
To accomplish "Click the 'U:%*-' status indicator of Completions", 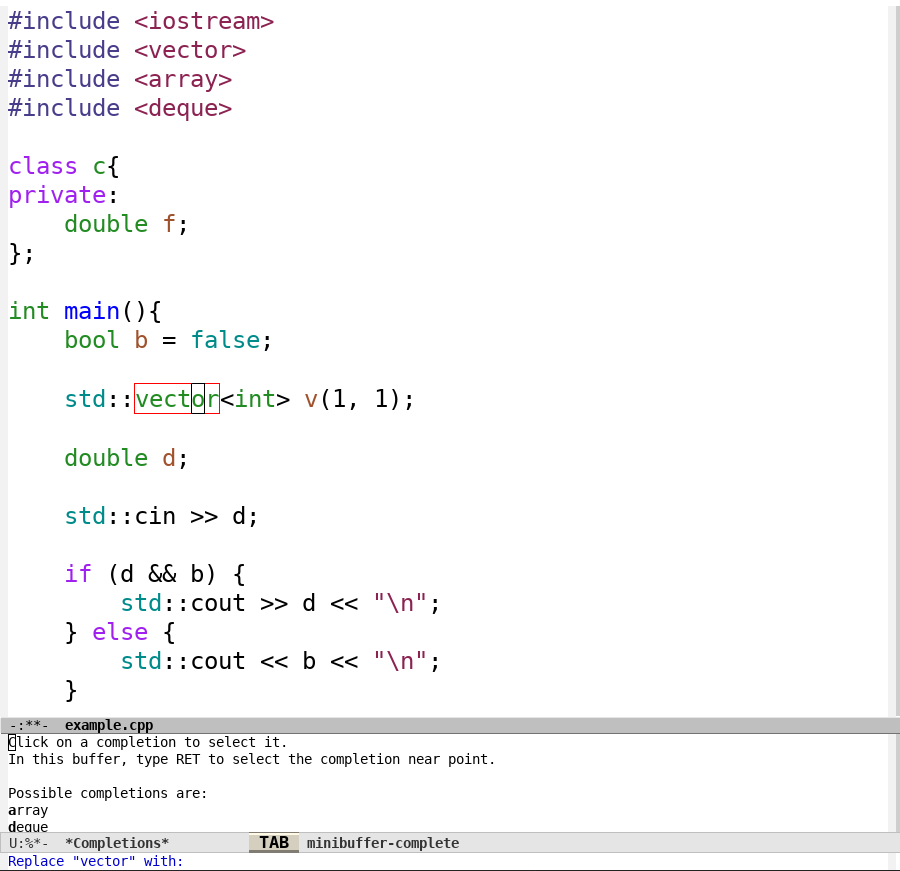I will click(x=29, y=843).
